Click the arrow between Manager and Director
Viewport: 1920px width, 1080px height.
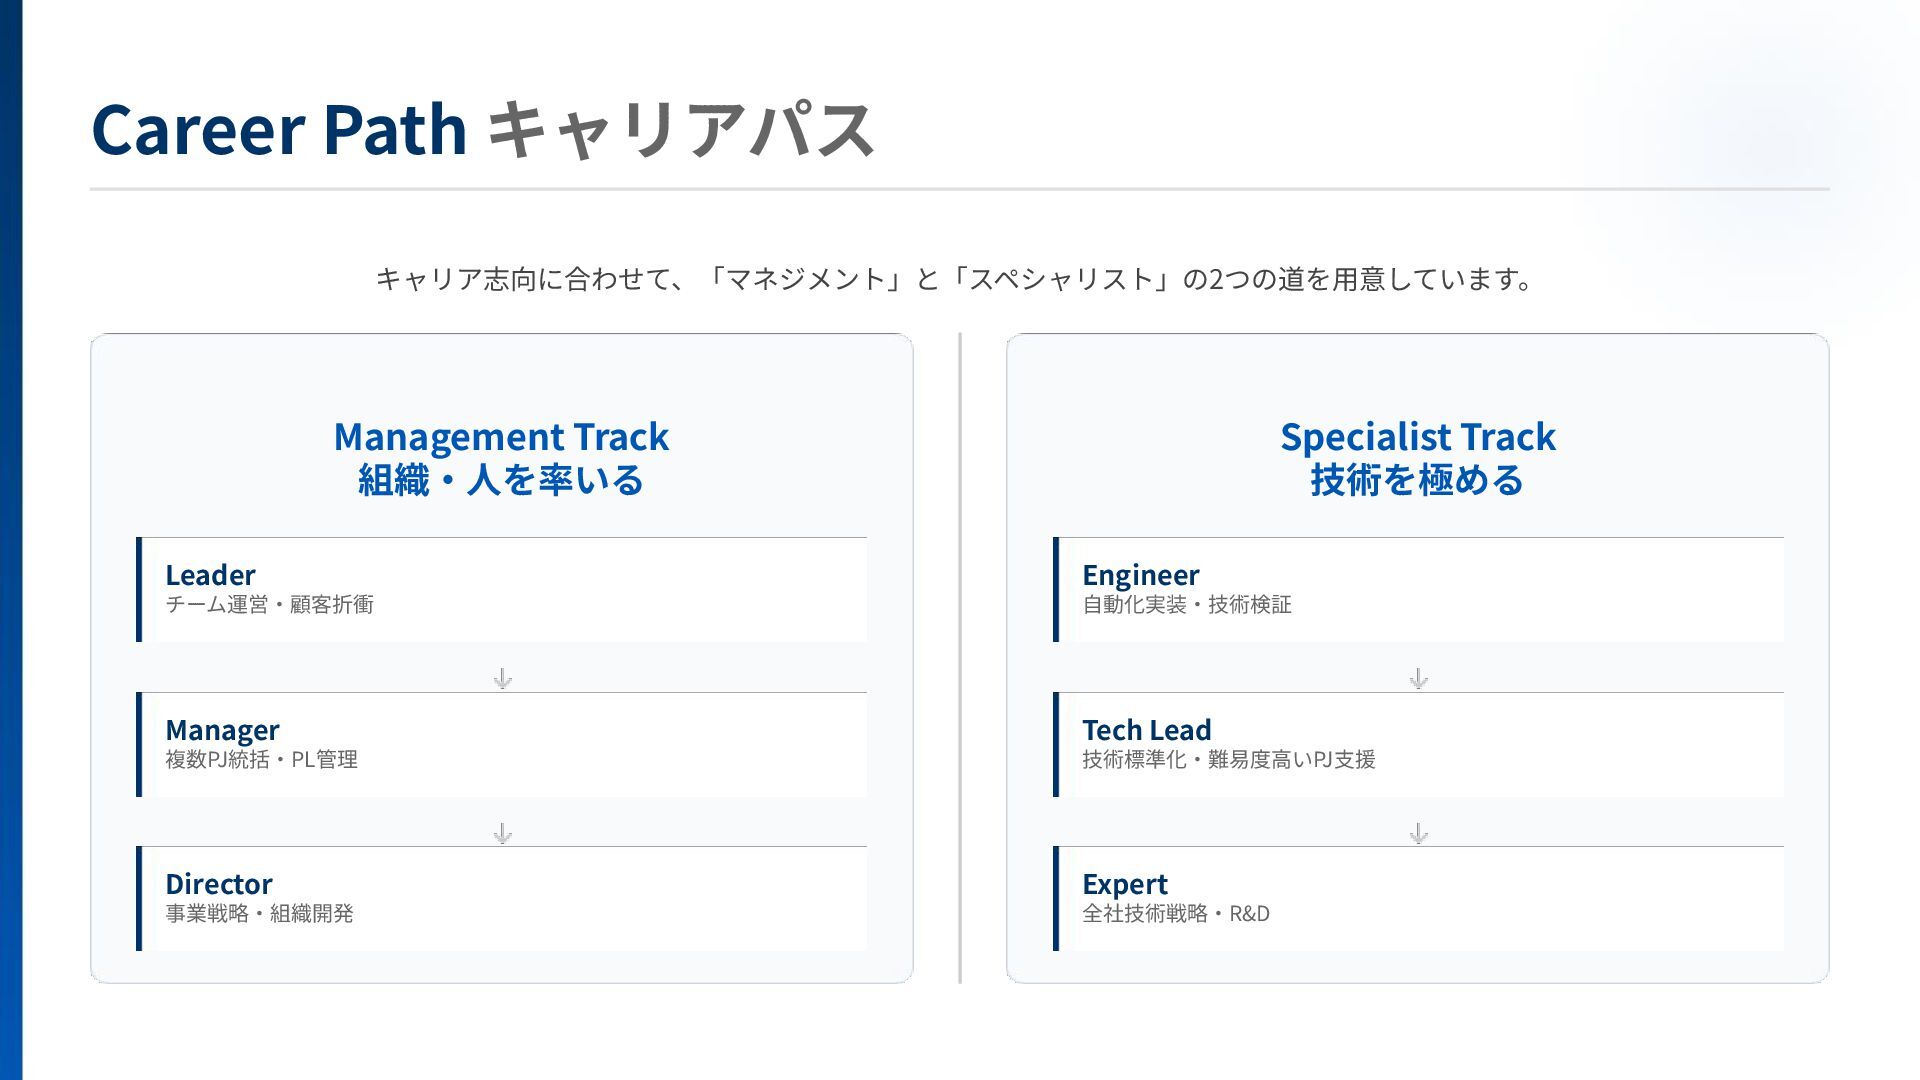pyautogui.click(x=502, y=833)
